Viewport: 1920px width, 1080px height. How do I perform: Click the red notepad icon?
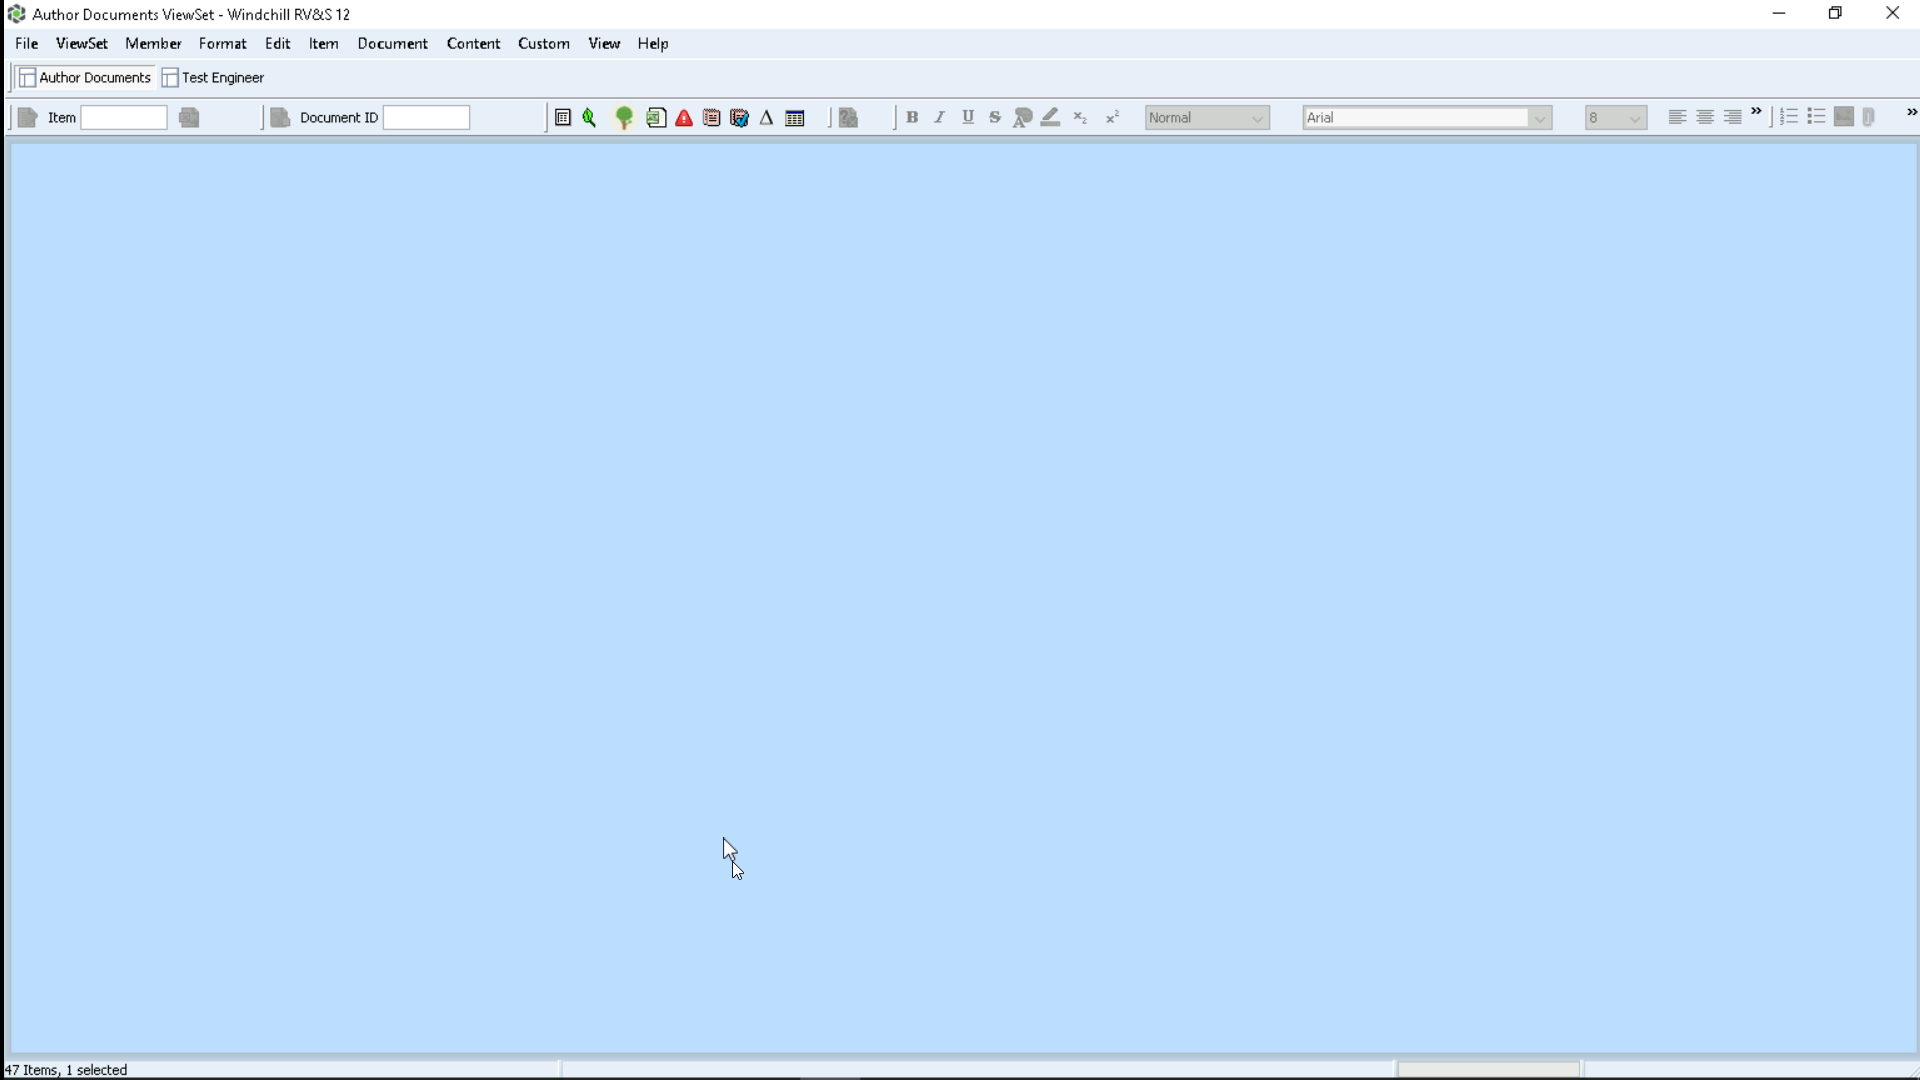tap(711, 118)
